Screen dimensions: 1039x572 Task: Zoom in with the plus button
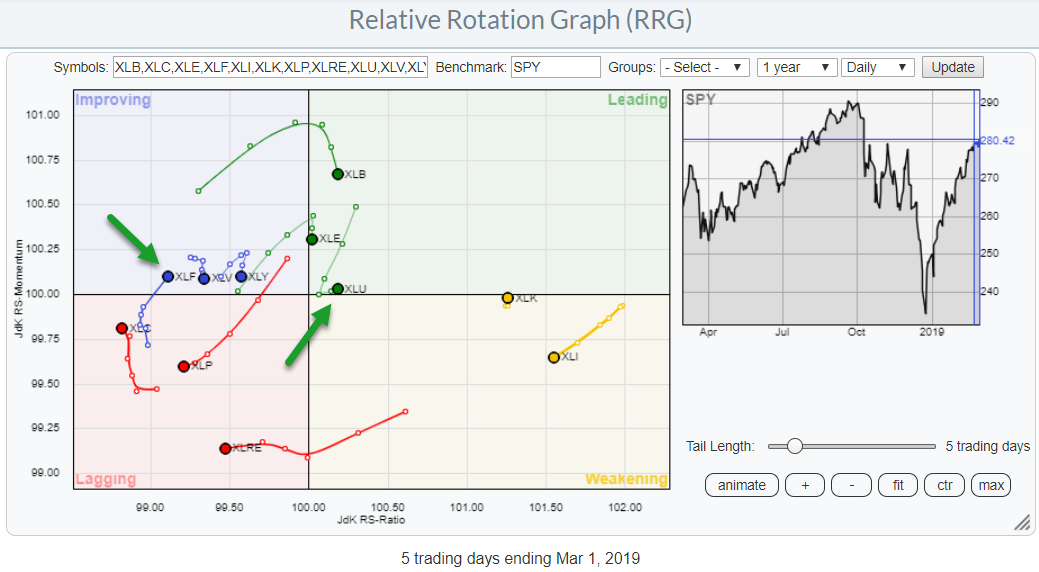click(x=804, y=485)
